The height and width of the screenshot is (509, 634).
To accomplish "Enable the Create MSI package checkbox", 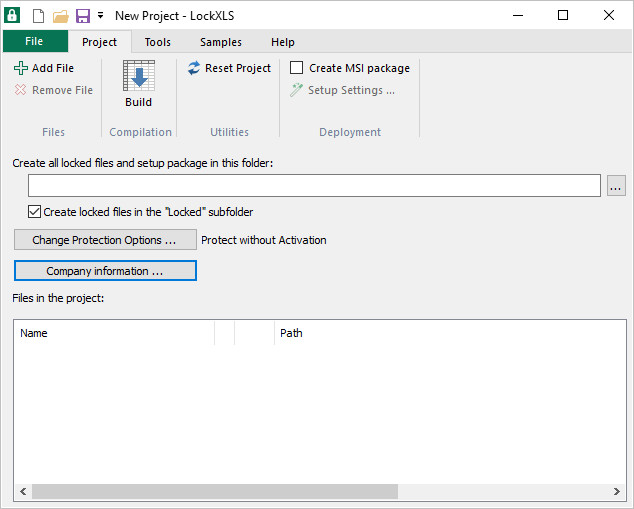I will pyautogui.click(x=296, y=68).
